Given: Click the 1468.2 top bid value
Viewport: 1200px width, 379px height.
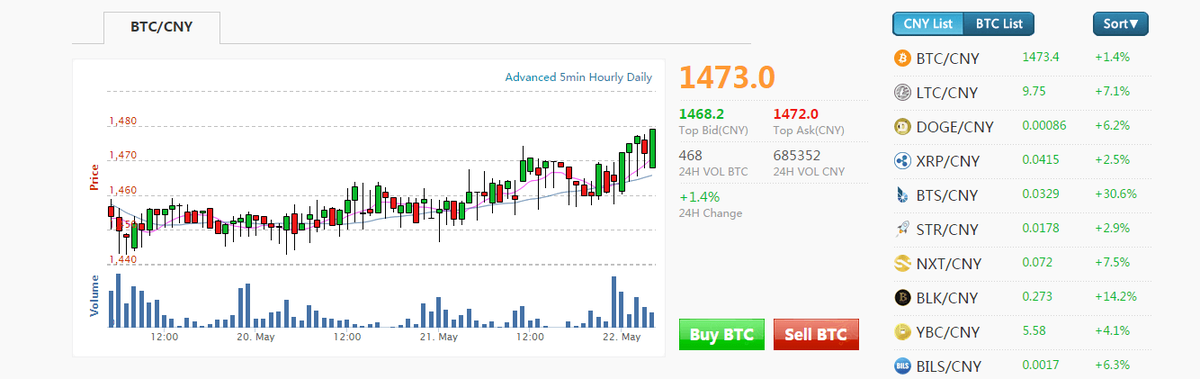Looking at the screenshot, I should (701, 114).
